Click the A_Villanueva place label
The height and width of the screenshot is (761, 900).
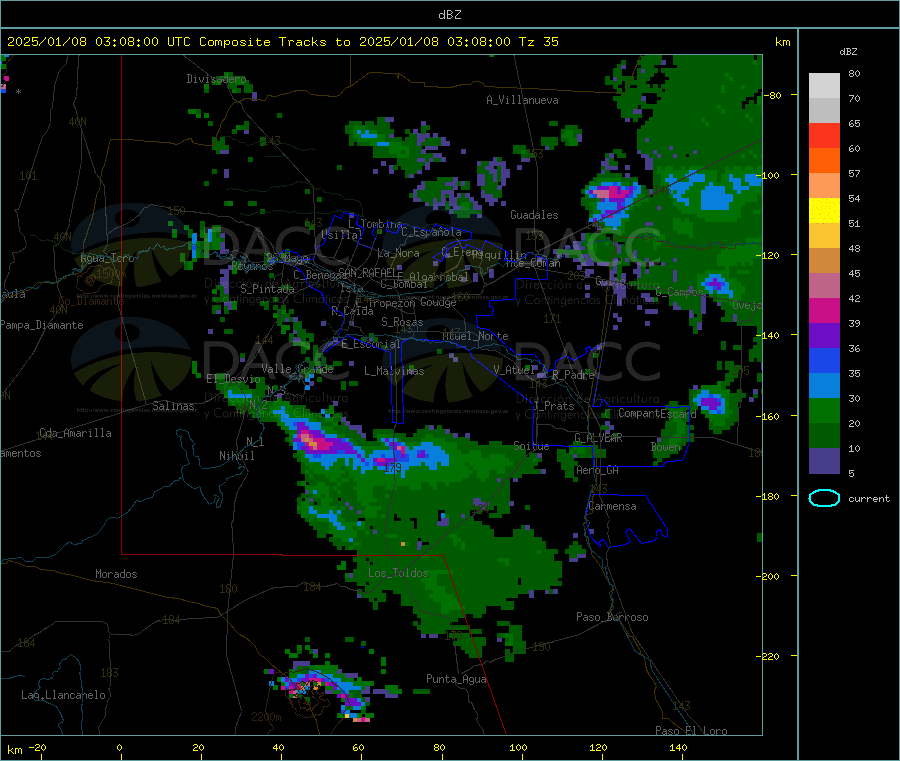(x=522, y=100)
